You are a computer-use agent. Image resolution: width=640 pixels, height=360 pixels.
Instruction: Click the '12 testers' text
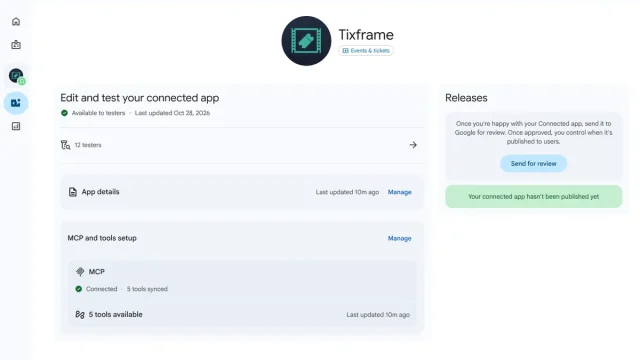88,145
